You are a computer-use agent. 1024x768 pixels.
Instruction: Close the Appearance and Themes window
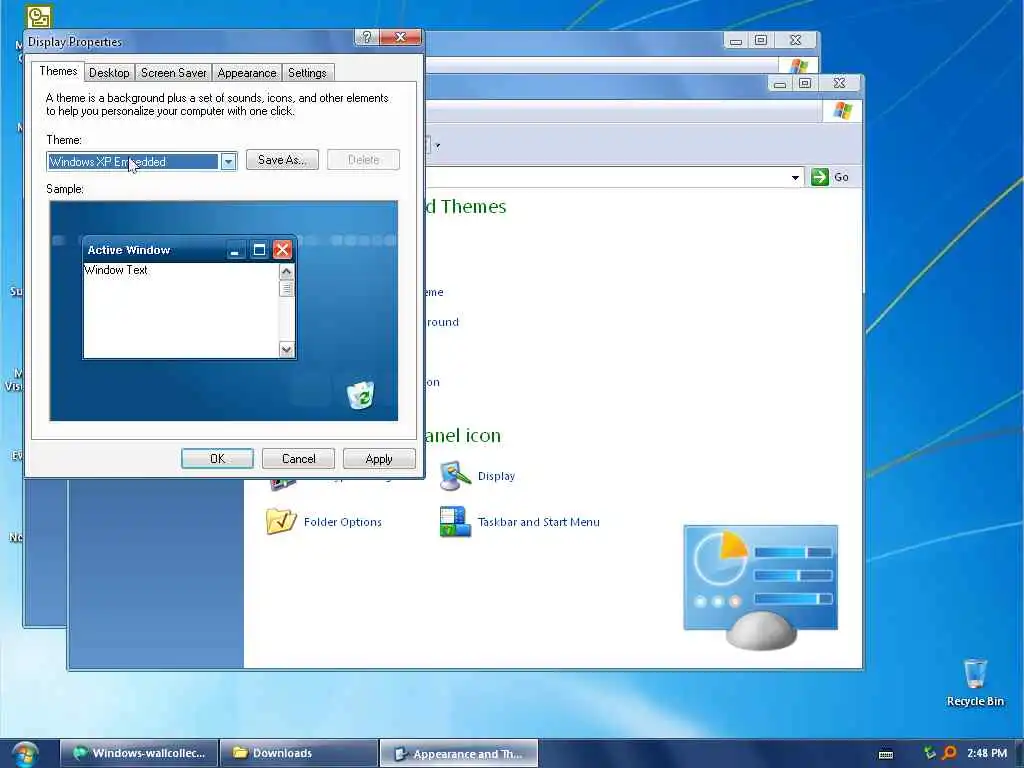(839, 83)
